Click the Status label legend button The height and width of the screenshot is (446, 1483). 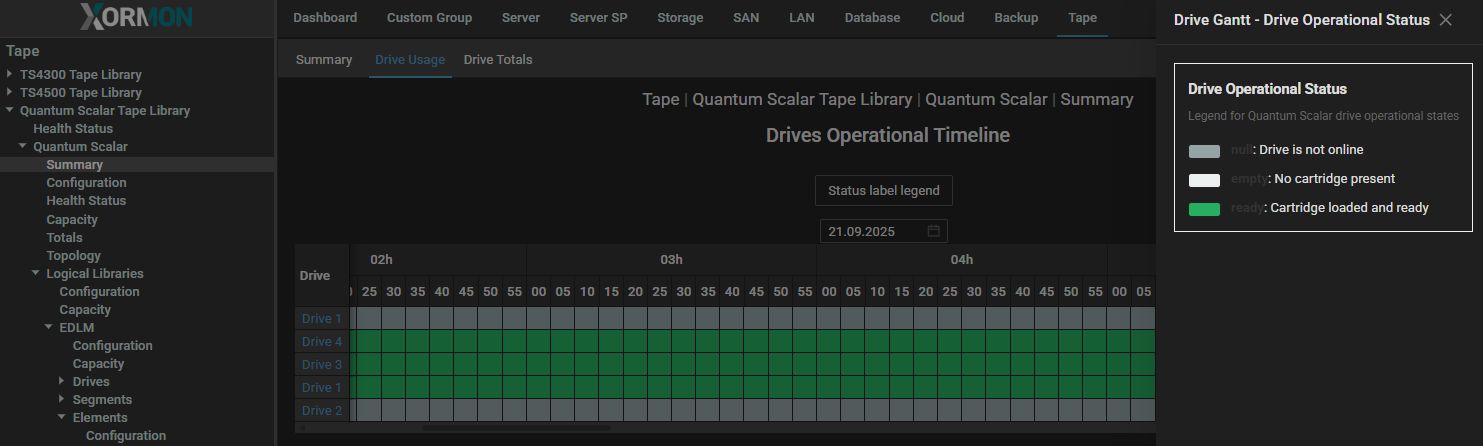(884, 190)
